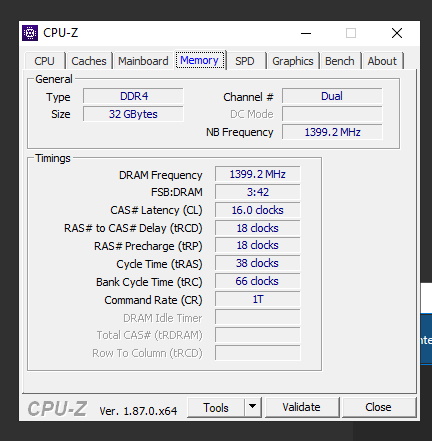Switch to the SPD tab
432x441 pixels.
point(244,61)
